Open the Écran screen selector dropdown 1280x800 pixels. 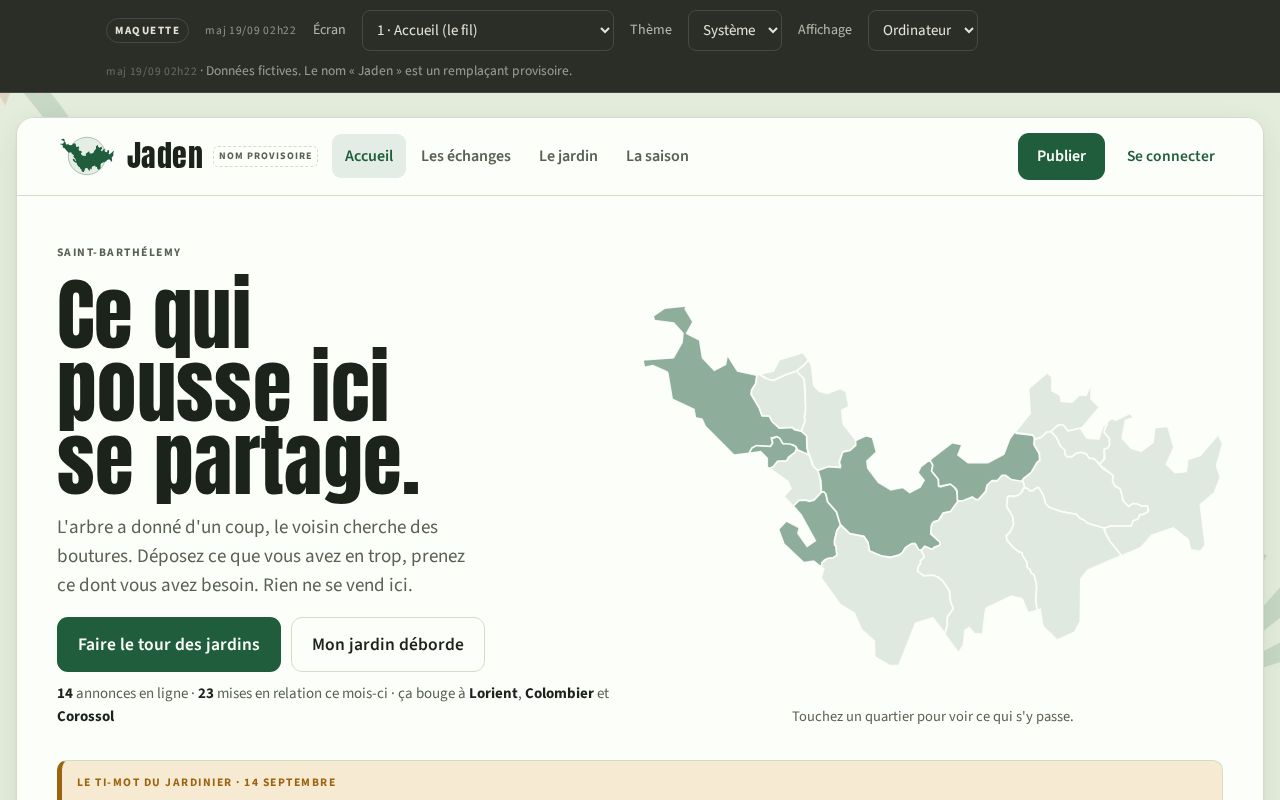tap(488, 30)
